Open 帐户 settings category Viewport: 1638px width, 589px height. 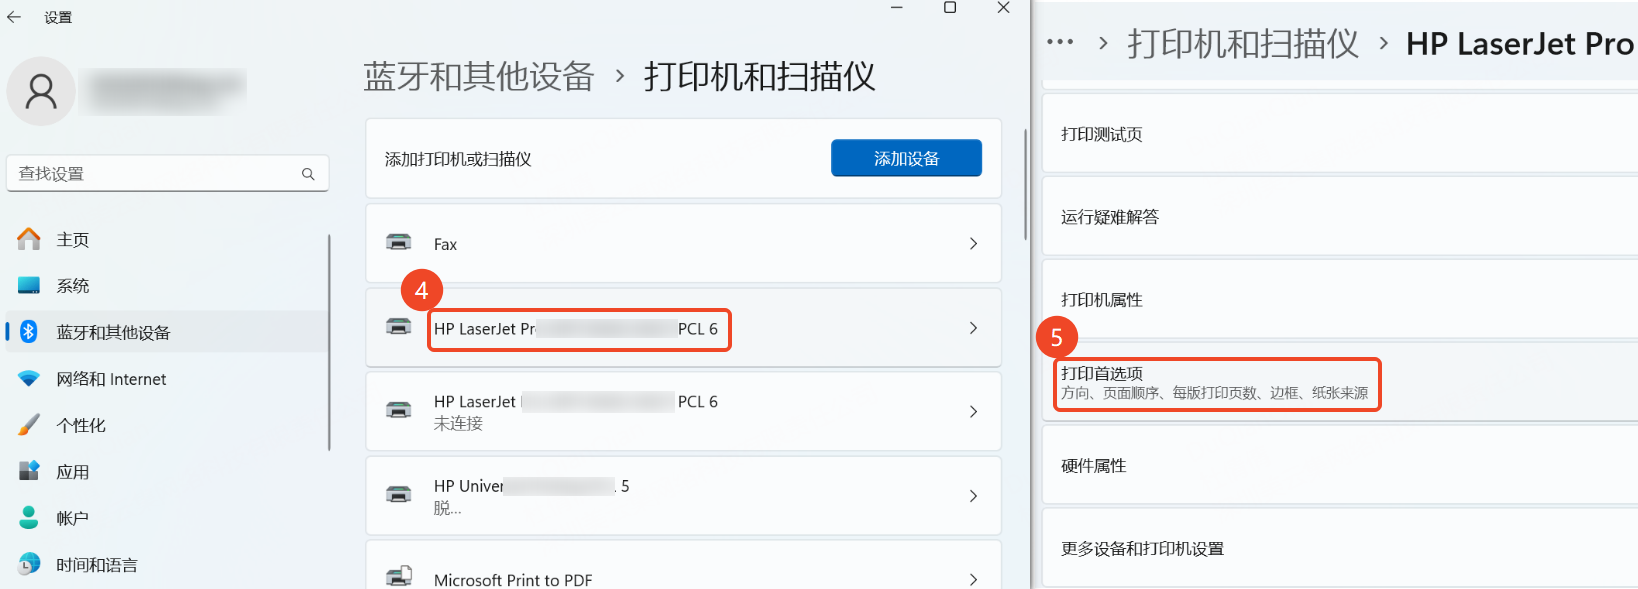[x=167, y=518]
